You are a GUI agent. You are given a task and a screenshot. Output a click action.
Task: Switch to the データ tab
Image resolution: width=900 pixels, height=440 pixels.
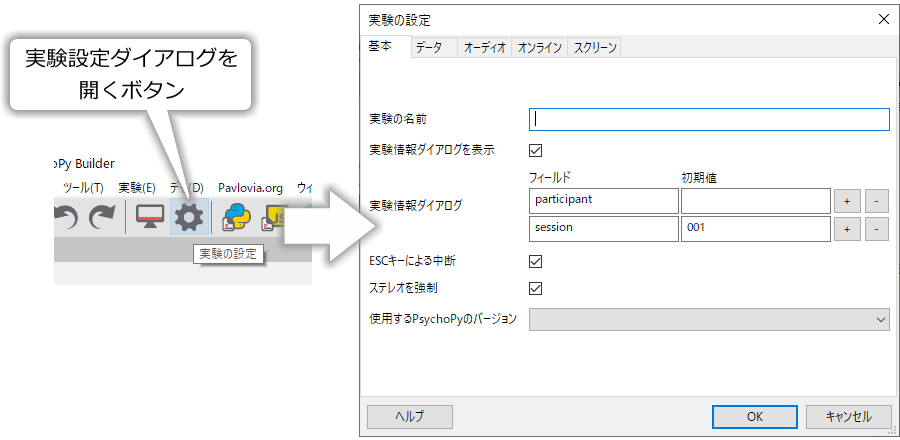click(x=433, y=48)
